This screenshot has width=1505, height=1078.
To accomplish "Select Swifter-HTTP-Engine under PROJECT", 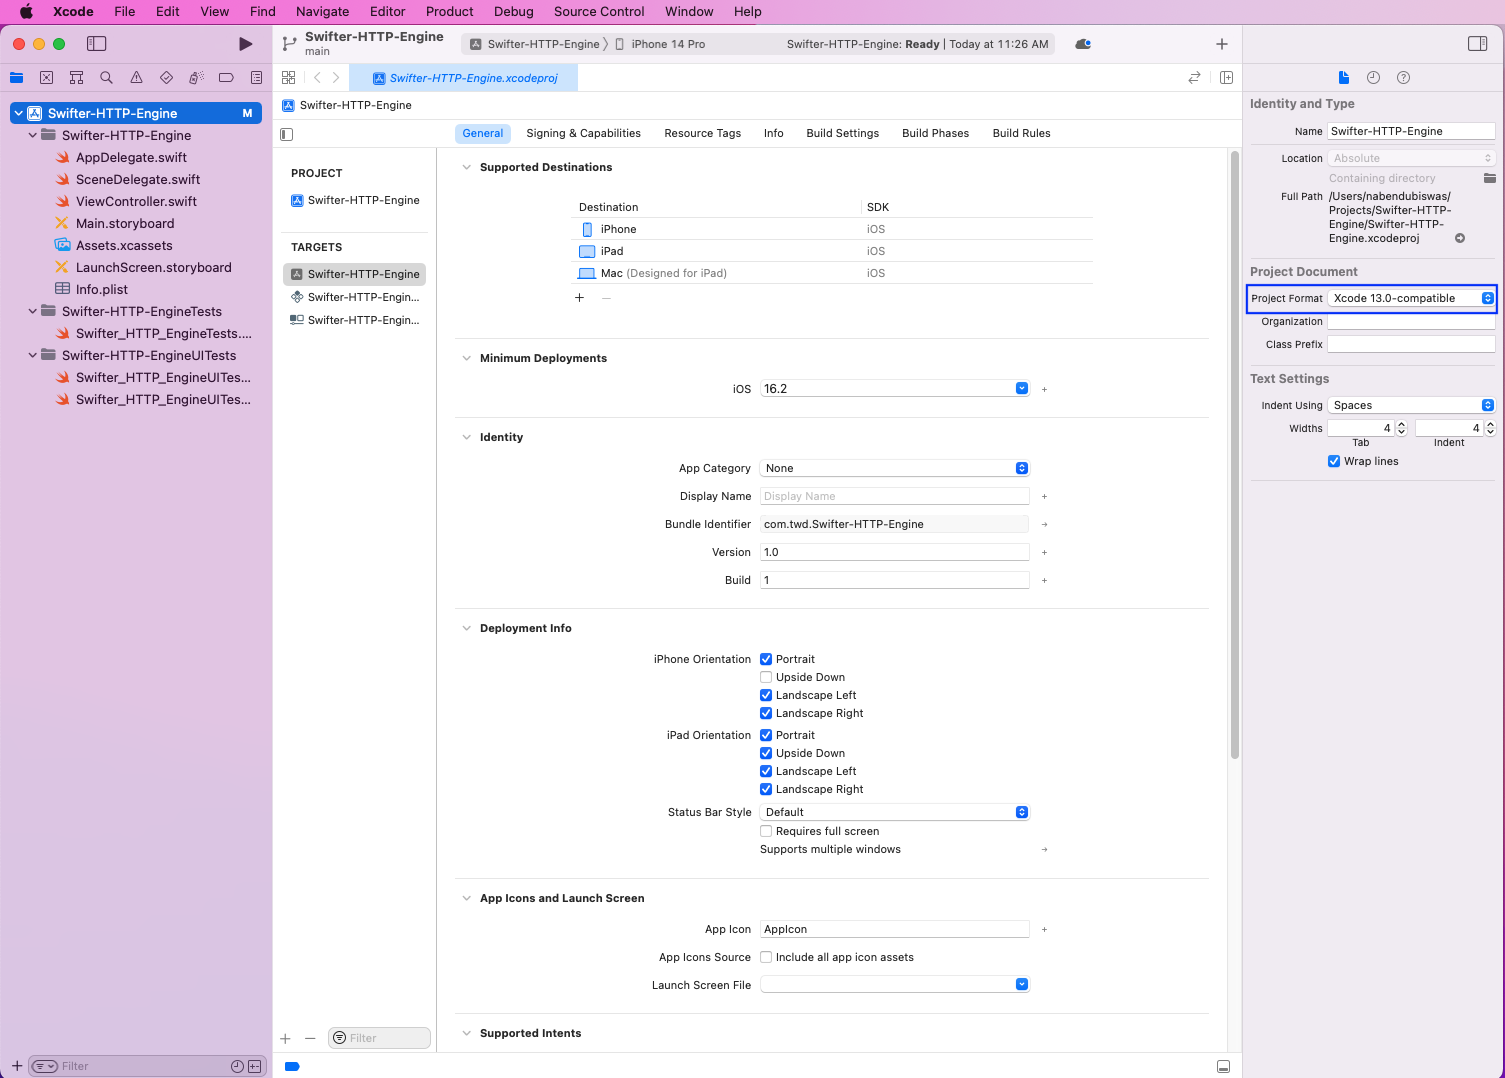I will [355, 200].
